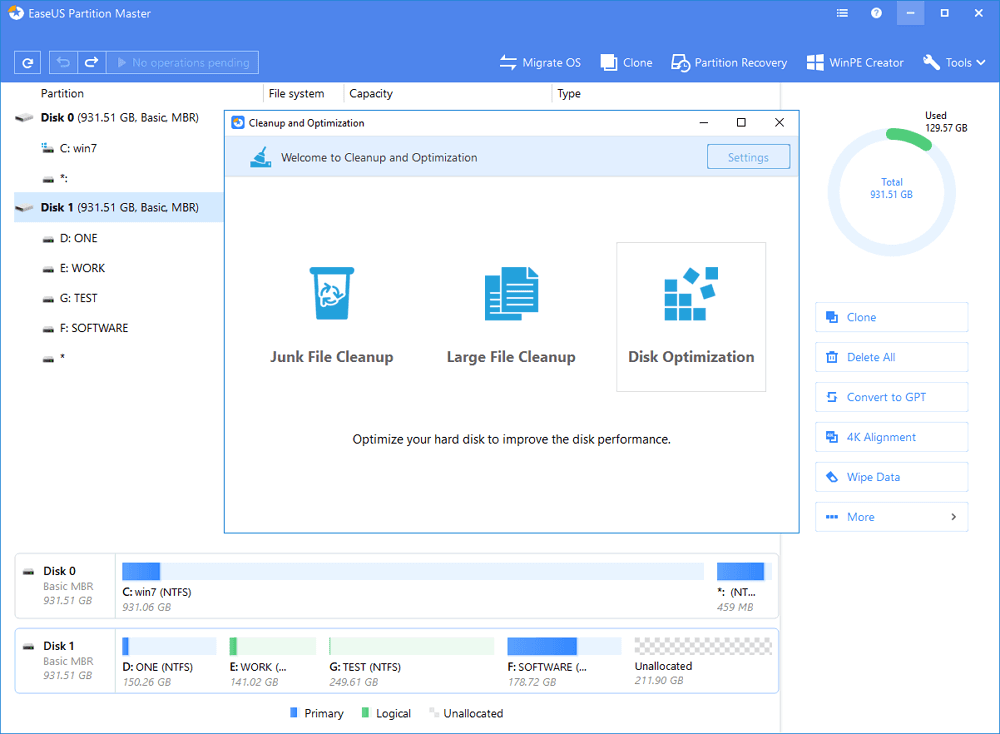Select the G: TEST partition row

coord(119,298)
